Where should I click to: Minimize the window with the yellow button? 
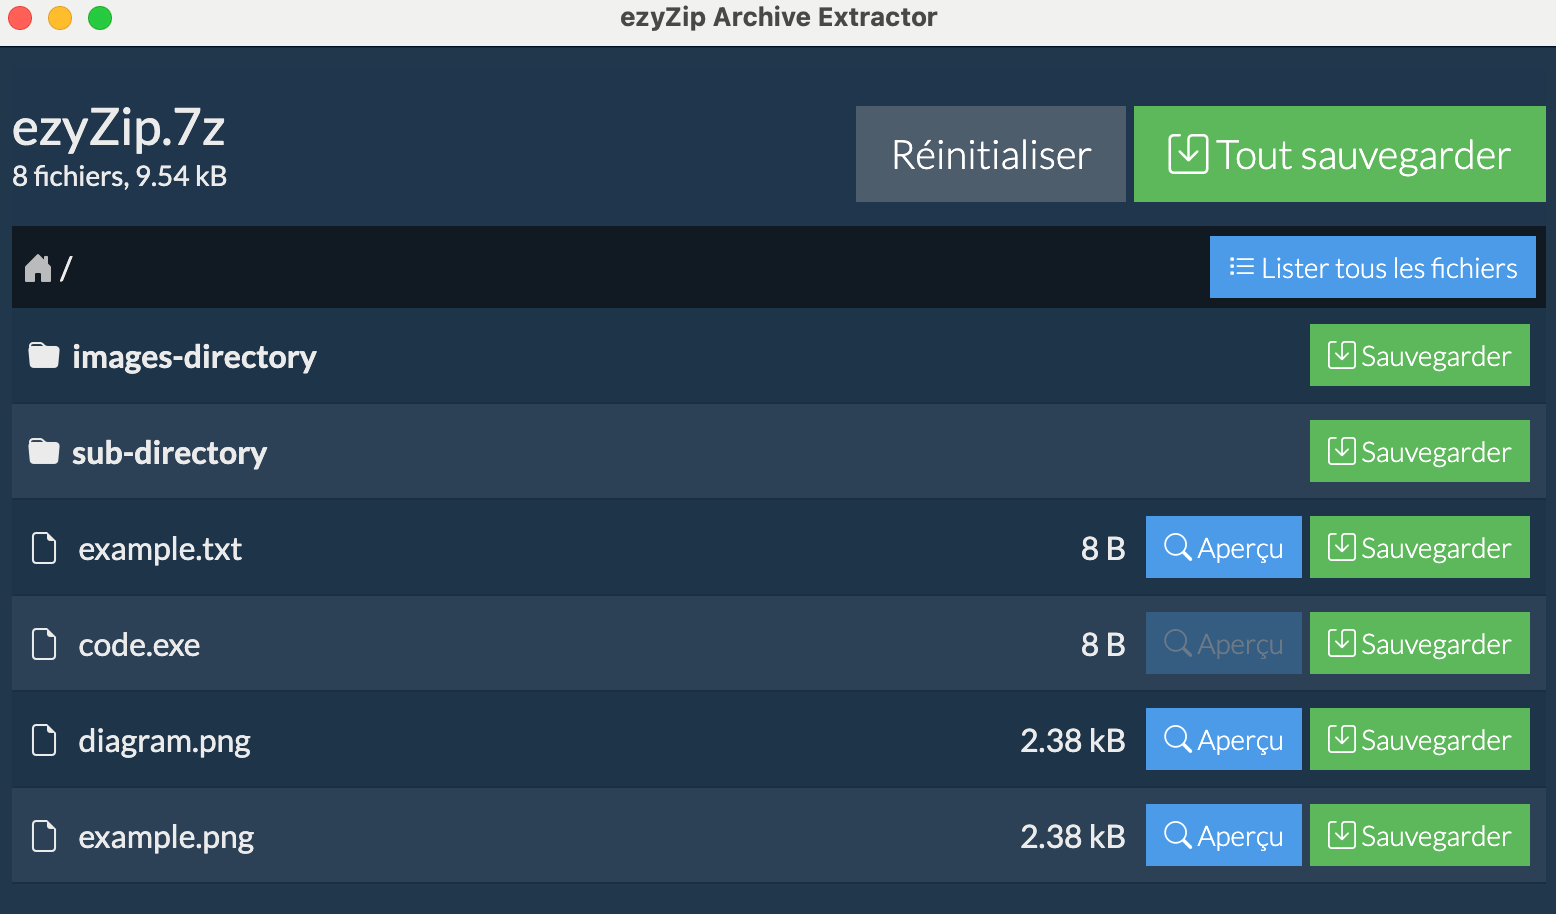pyautogui.click(x=60, y=18)
